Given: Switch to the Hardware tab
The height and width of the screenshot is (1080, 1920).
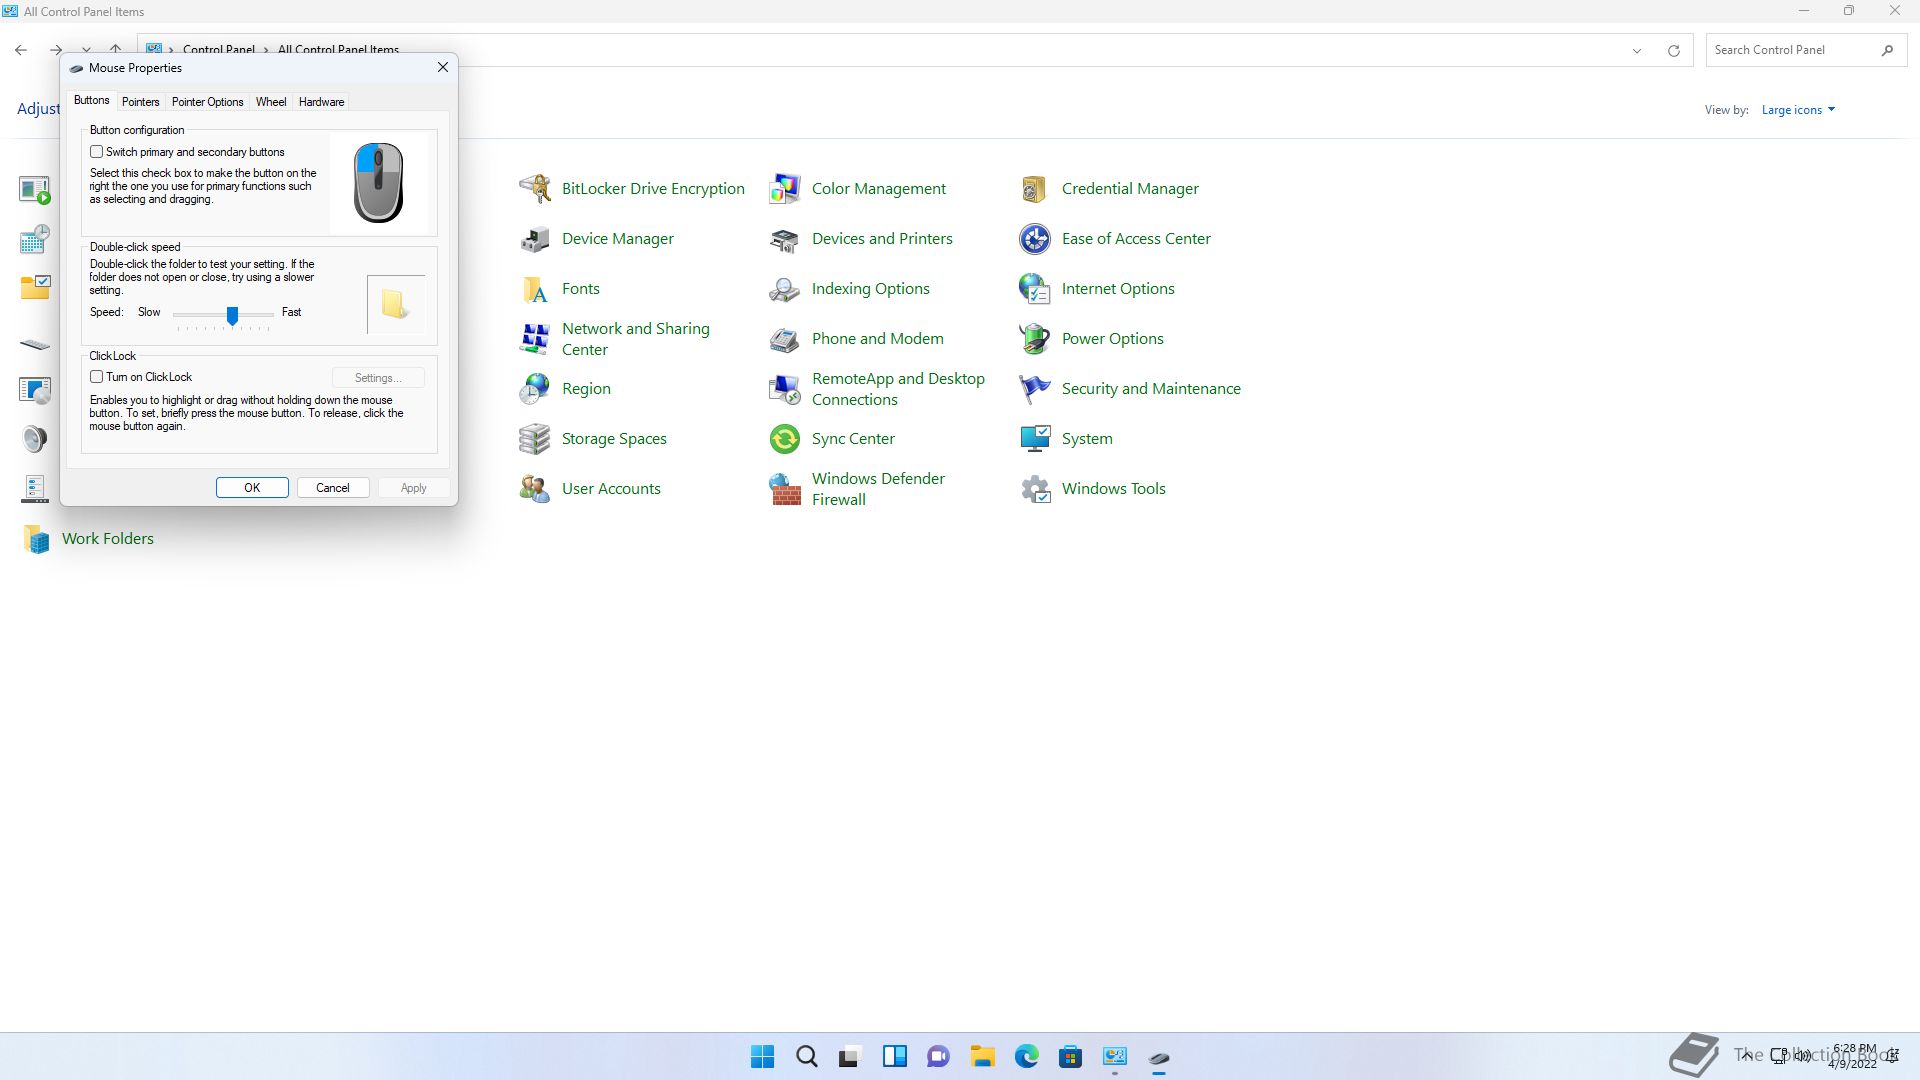Looking at the screenshot, I should point(321,102).
